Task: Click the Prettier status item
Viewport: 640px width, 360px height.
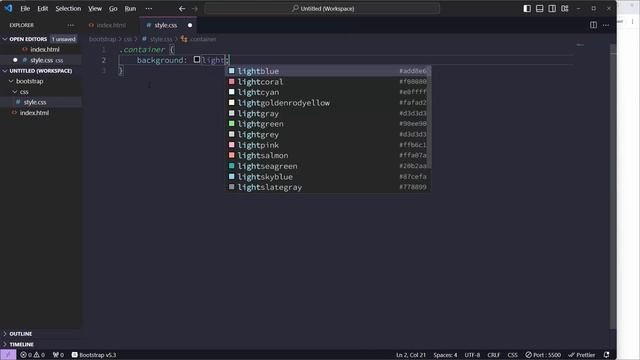Action: tap(582, 355)
